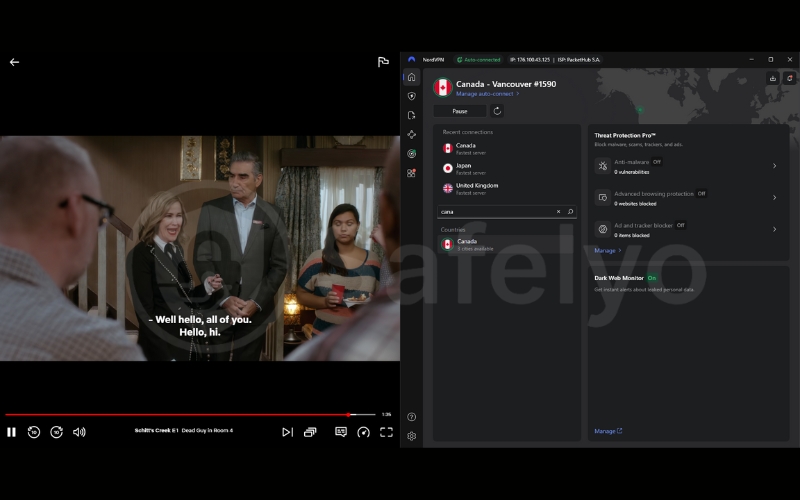Open NordVPN Home sidebar icon

tap(411, 77)
